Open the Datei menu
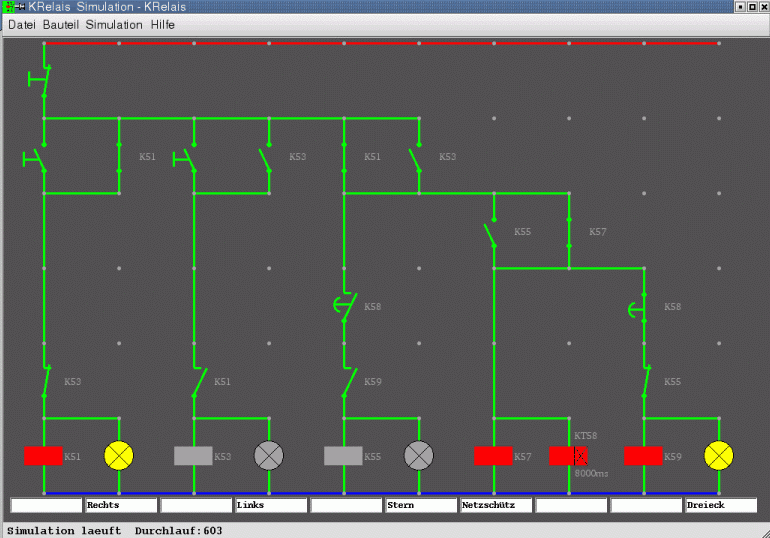This screenshot has height=538, width=770. tap(23, 24)
